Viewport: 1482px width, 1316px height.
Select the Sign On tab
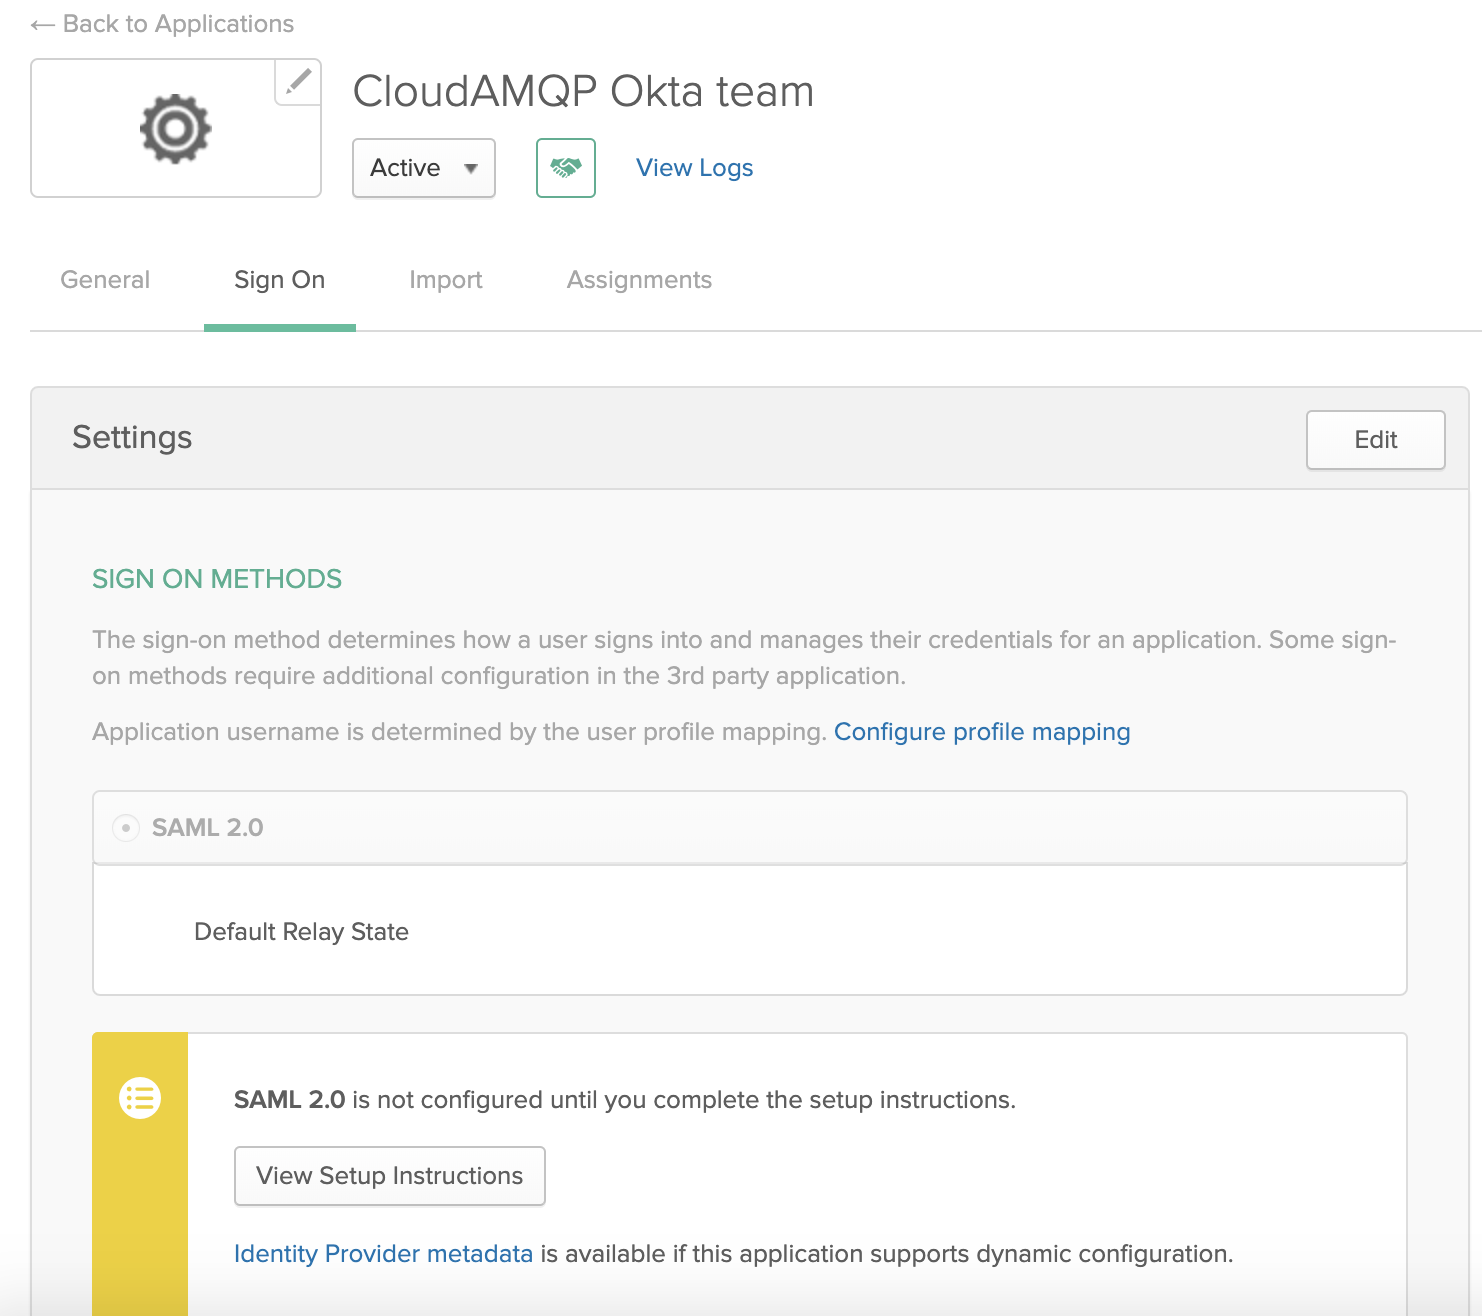click(280, 280)
